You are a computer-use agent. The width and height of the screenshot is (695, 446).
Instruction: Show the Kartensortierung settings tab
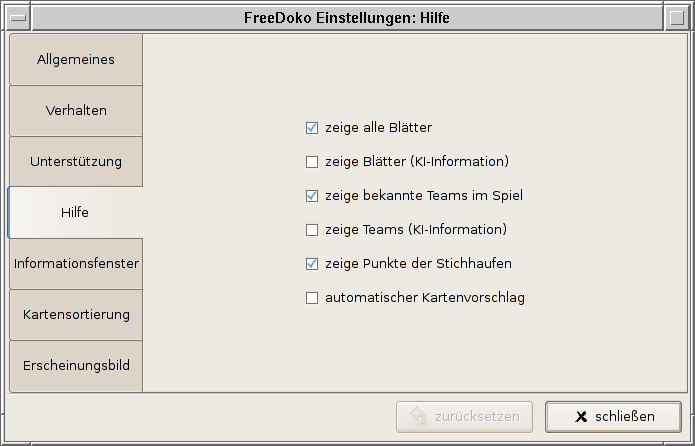coord(76,315)
